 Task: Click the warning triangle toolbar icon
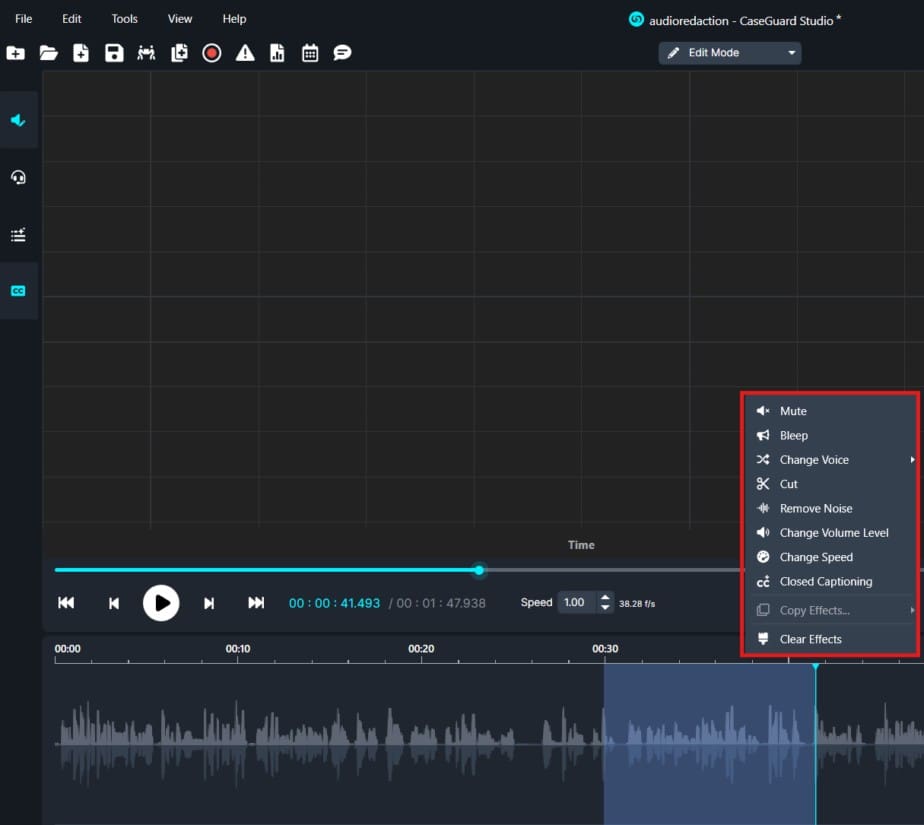[x=245, y=53]
